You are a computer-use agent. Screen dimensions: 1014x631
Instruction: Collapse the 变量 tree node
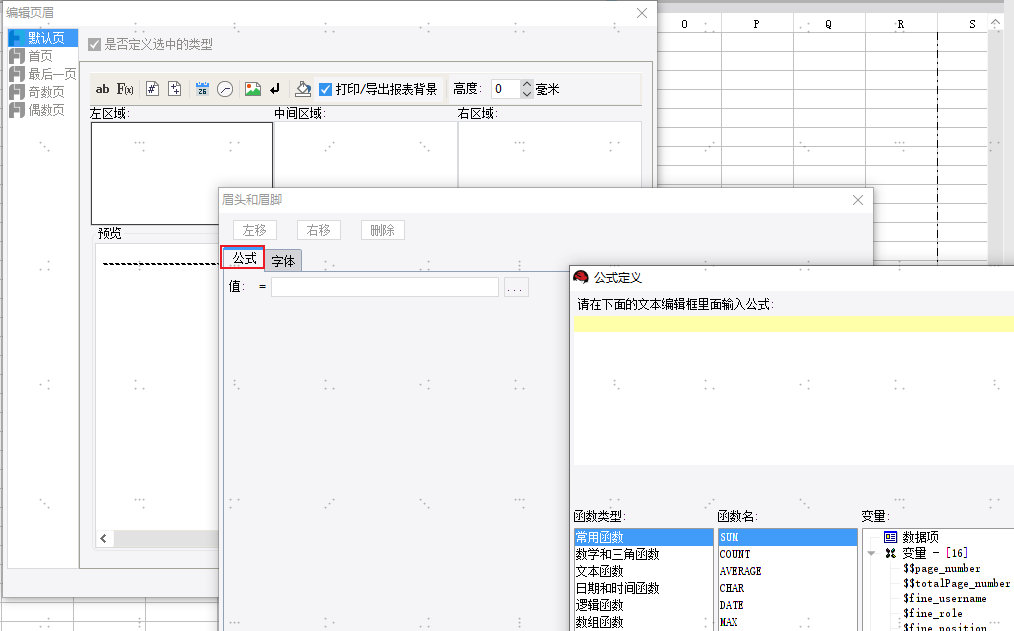pyautogui.click(x=871, y=553)
